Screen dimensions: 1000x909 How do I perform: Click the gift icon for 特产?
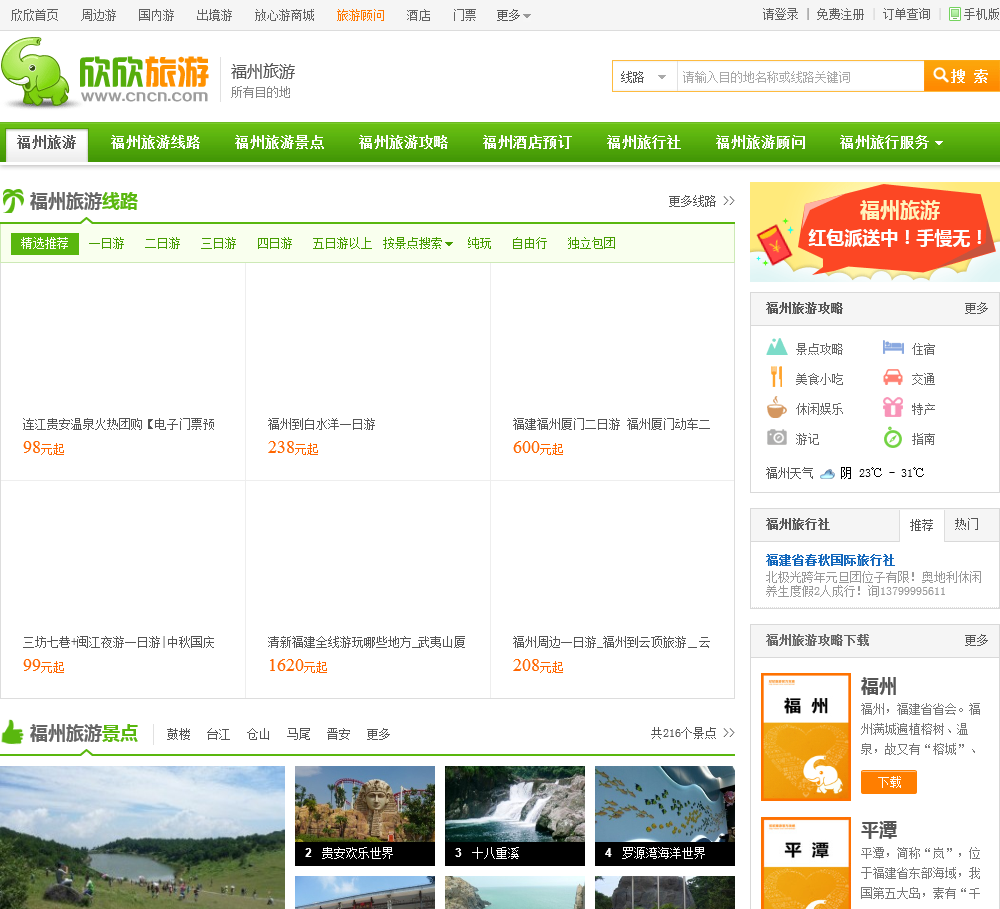point(893,406)
